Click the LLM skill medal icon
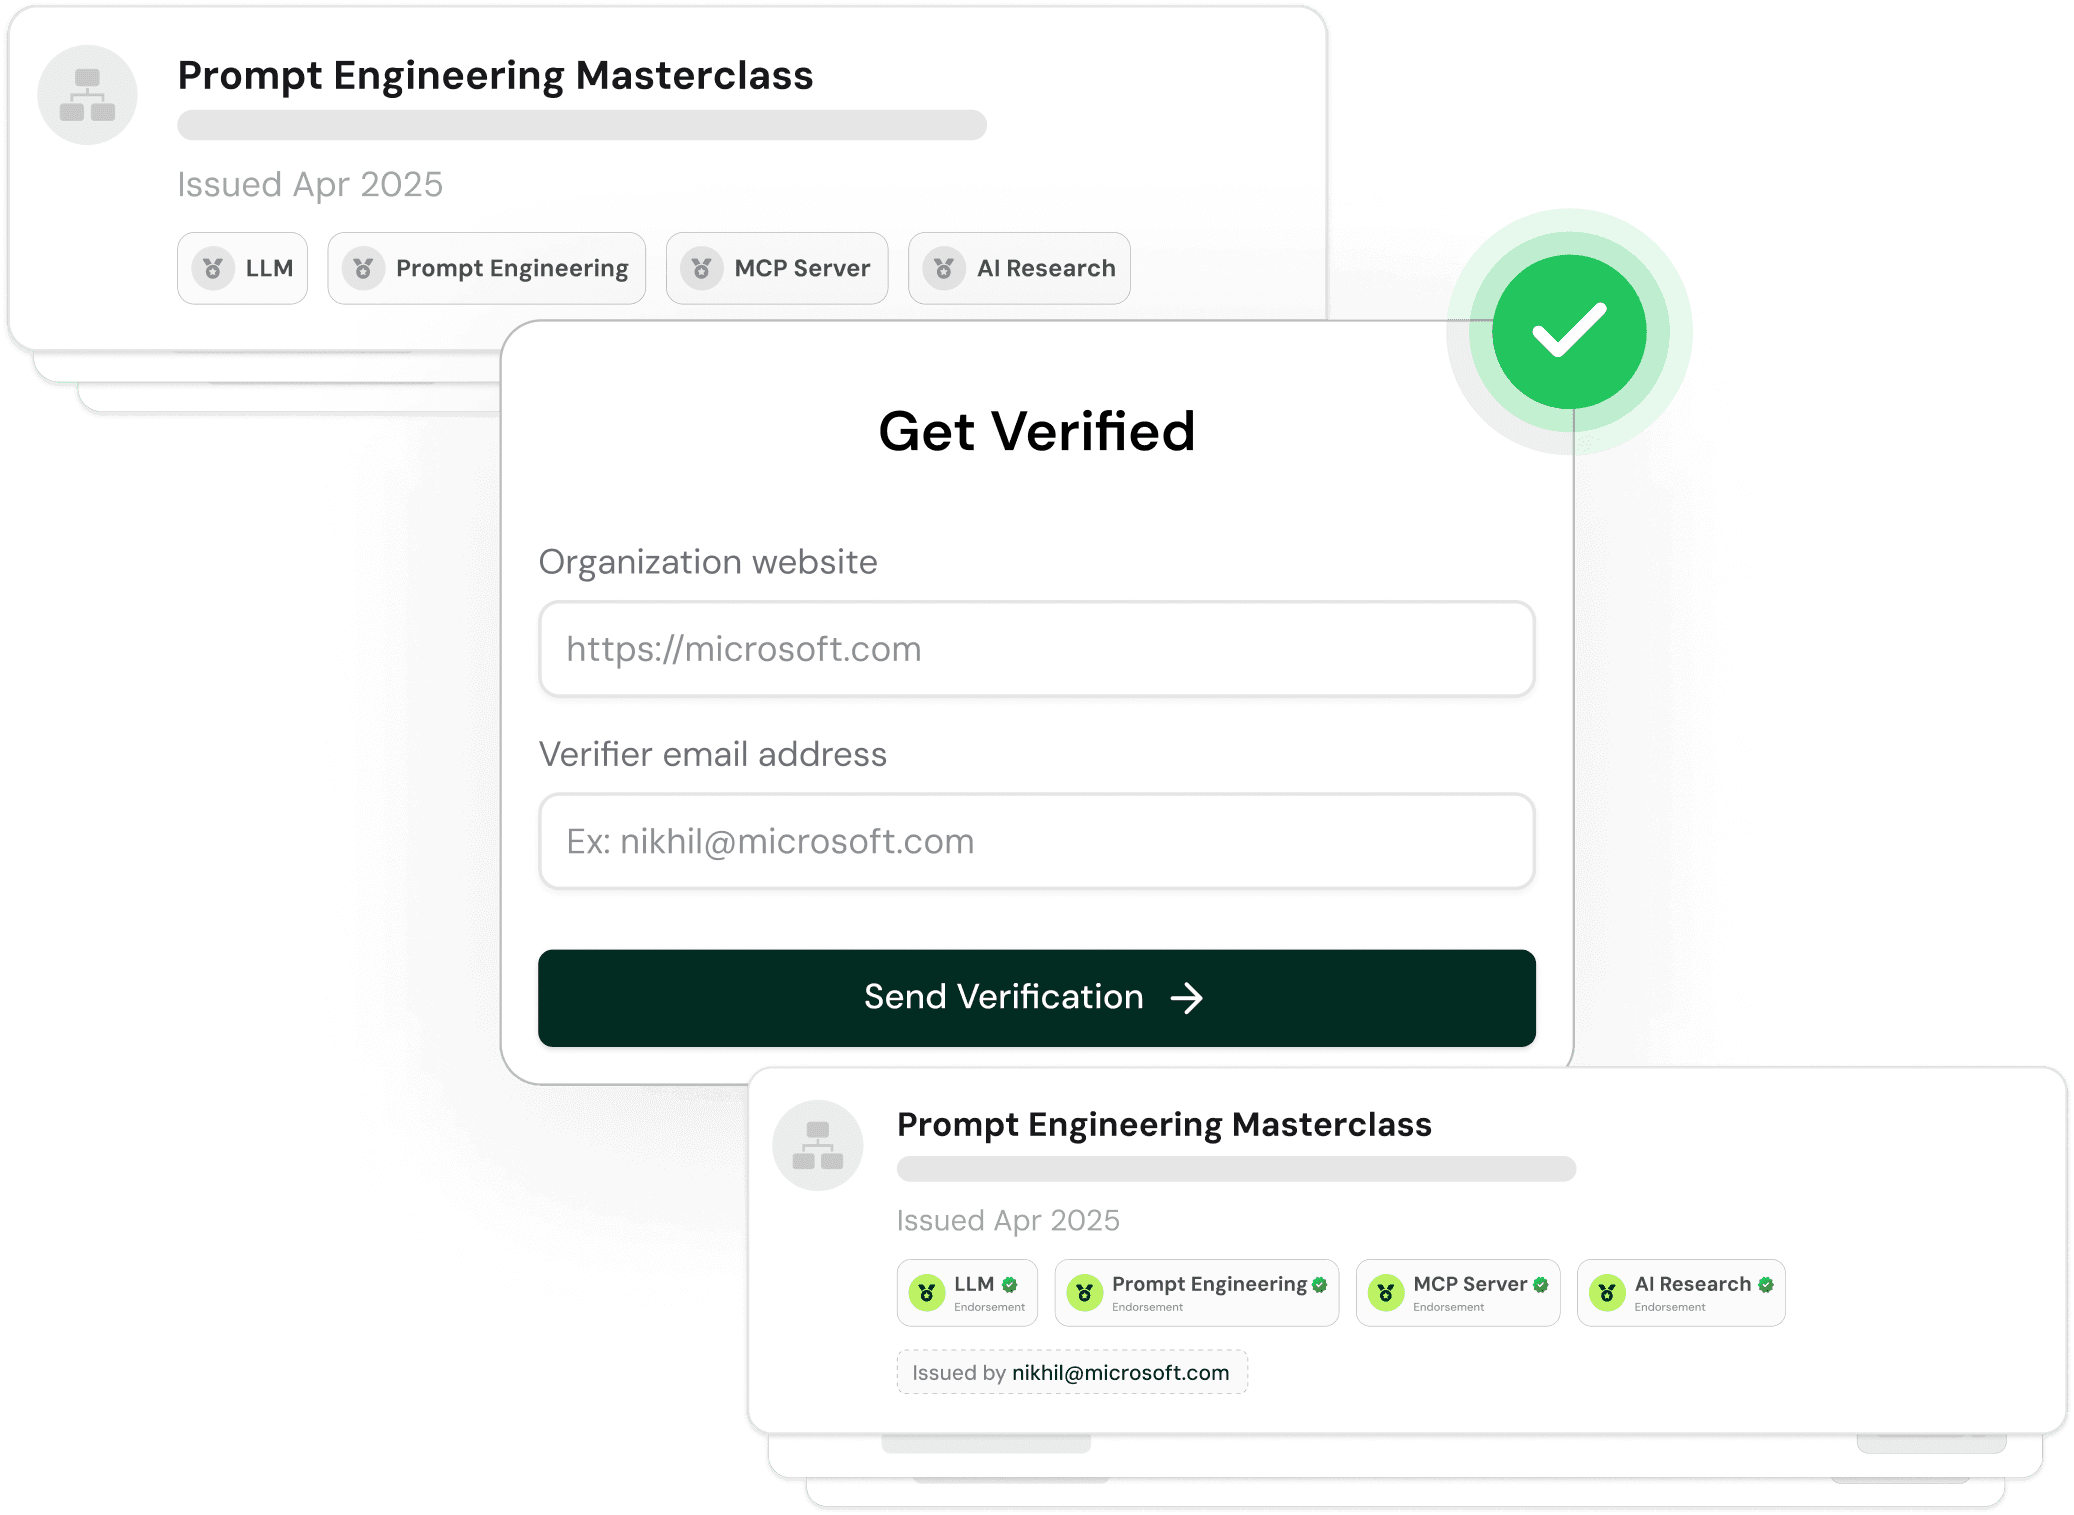Screen dimensions: 2074x1515 click(211, 268)
